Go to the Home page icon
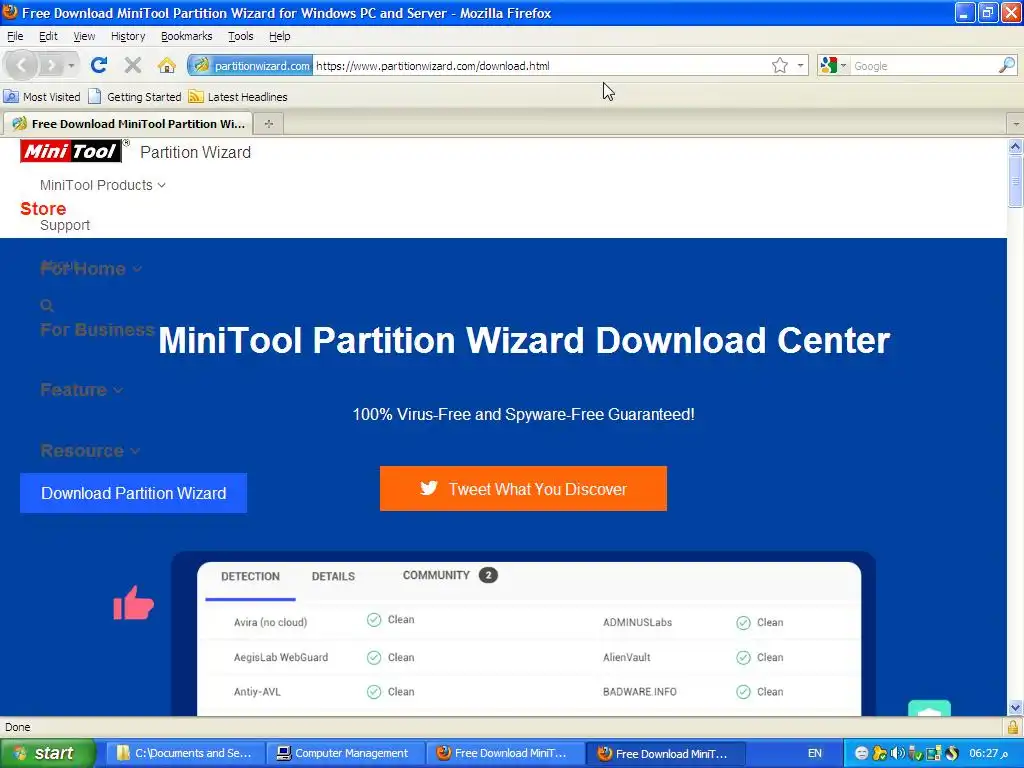 click(x=167, y=65)
